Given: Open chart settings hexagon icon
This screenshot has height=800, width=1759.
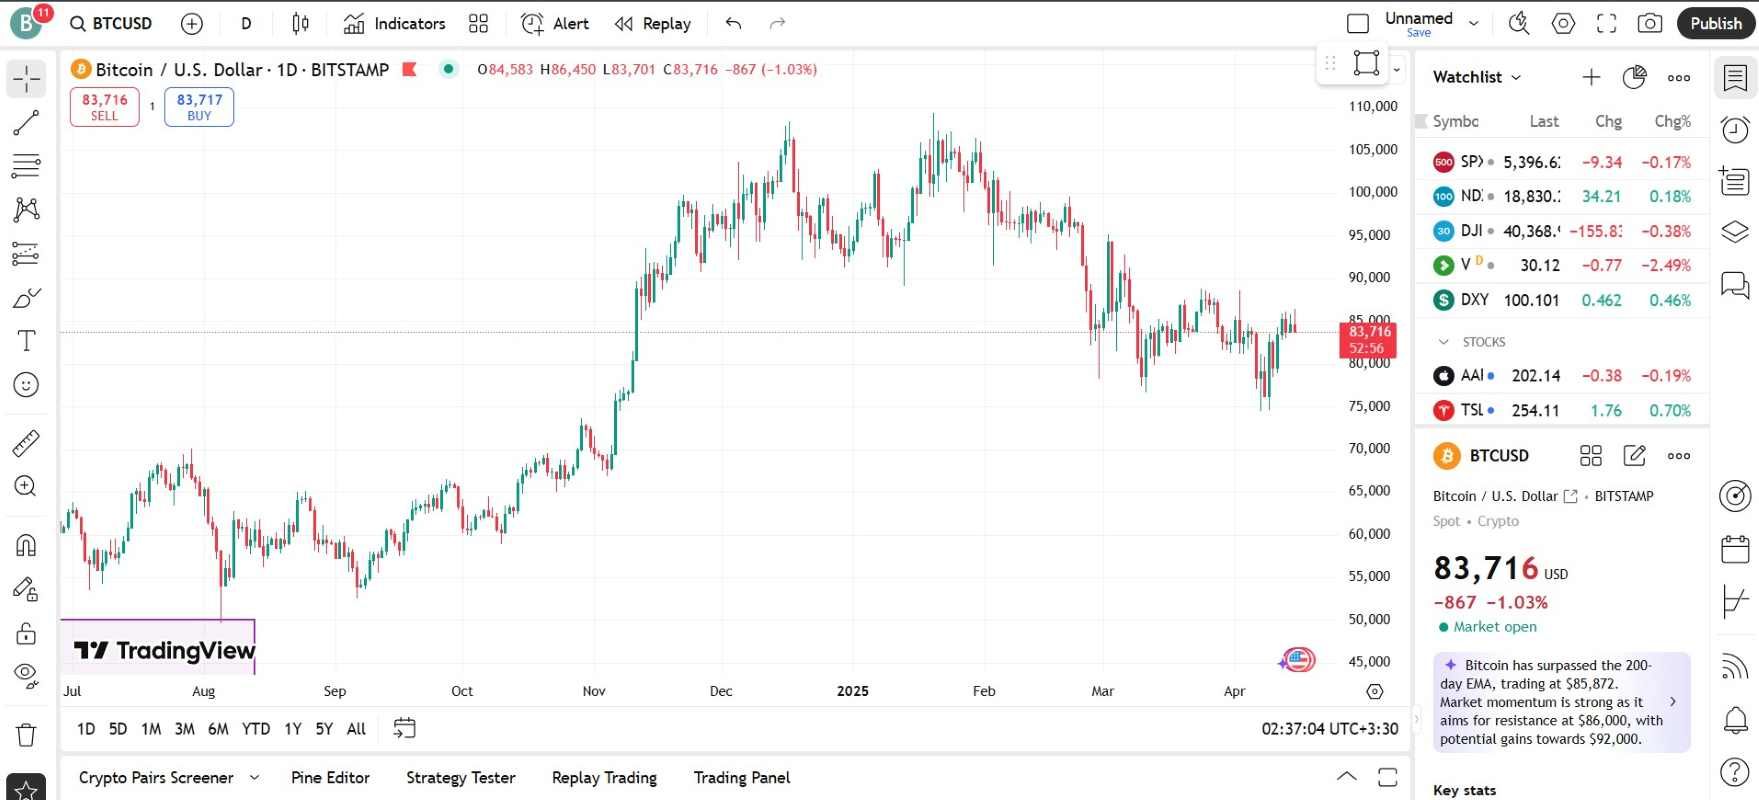Looking at the screenshot, I should click(x=1563, y=23).
